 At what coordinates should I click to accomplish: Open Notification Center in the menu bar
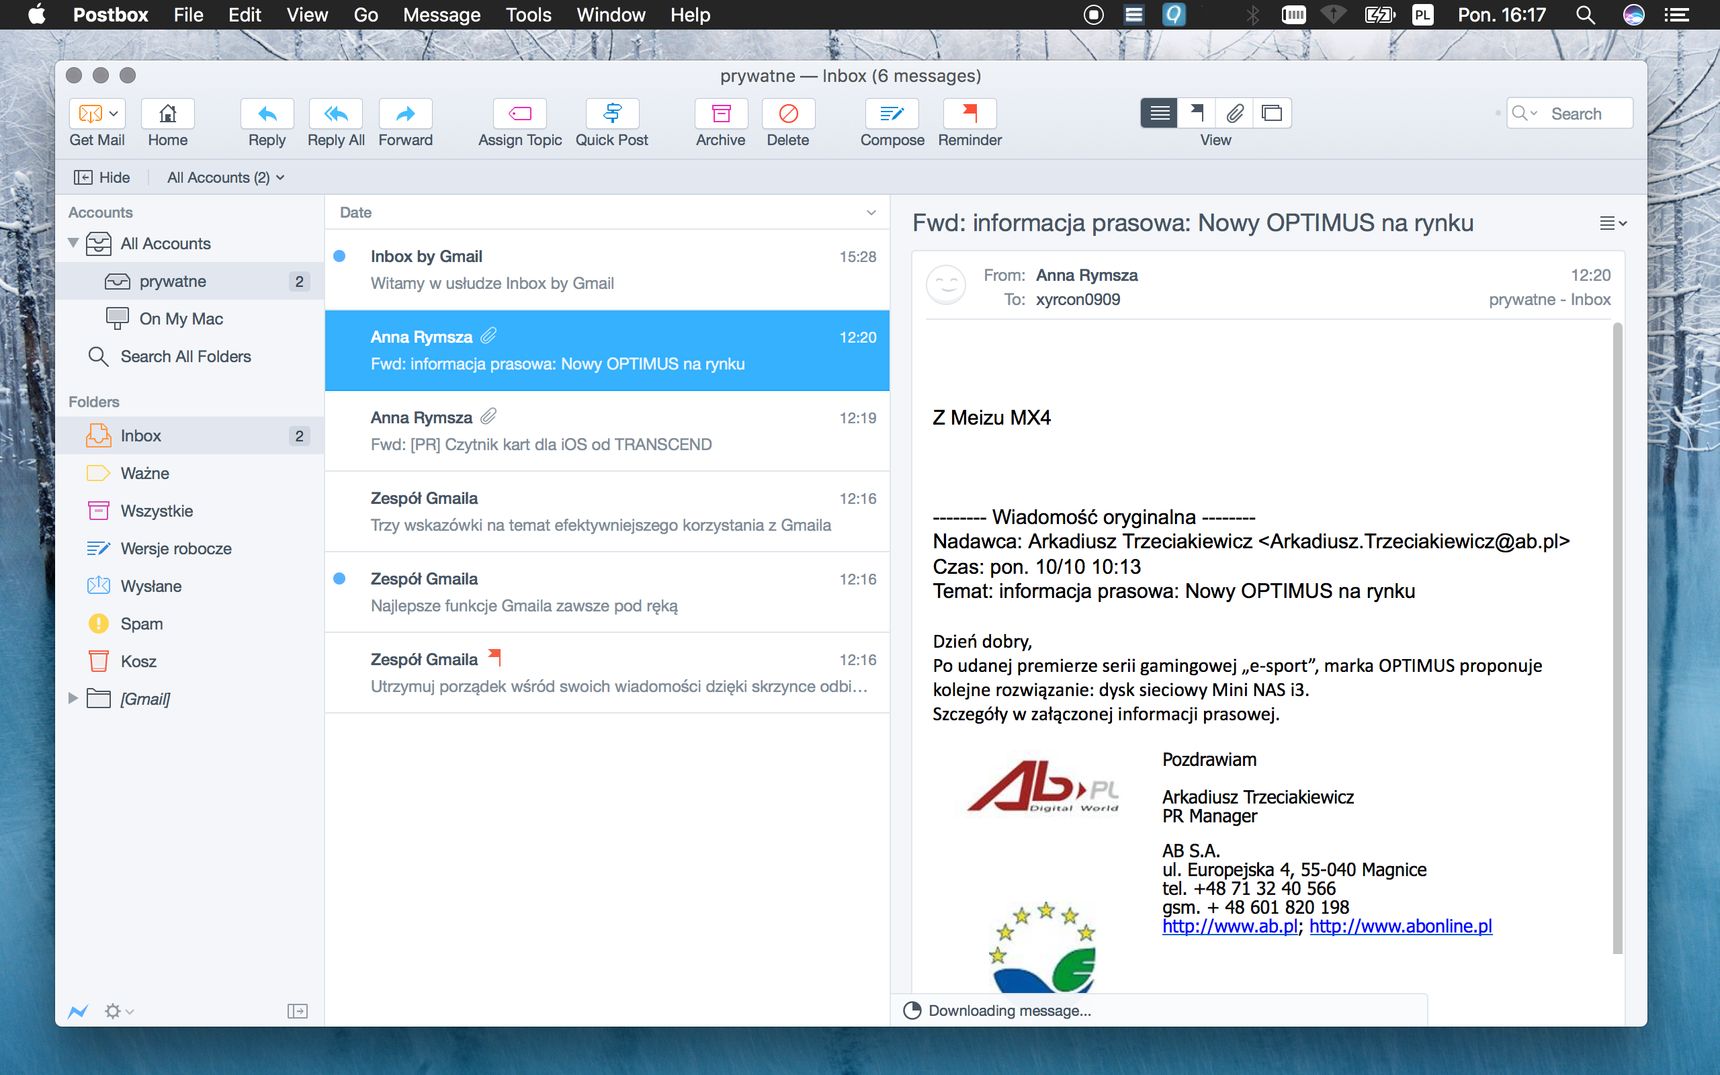1676,15
